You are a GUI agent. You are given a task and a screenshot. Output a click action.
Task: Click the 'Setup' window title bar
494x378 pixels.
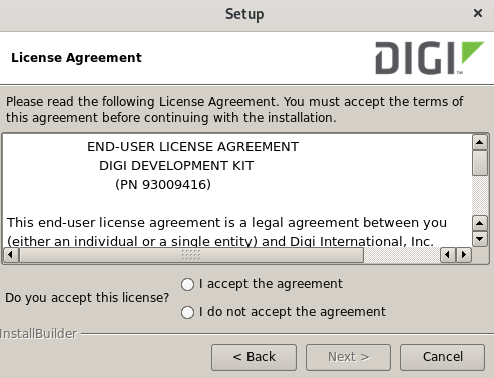[245, 14]
